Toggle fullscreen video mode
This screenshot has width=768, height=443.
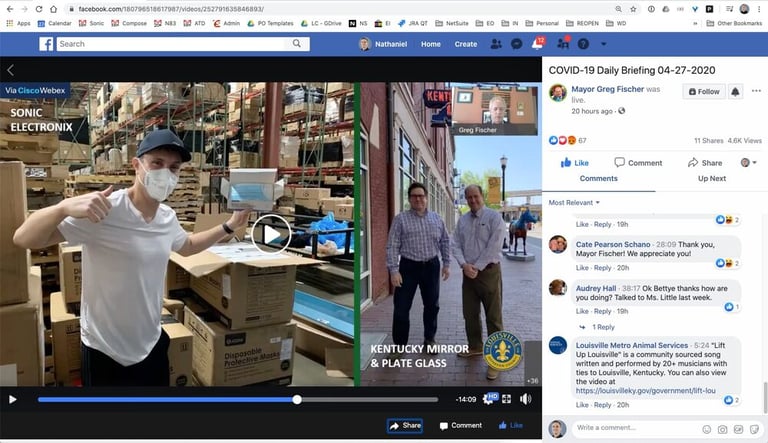coord(506,399)
